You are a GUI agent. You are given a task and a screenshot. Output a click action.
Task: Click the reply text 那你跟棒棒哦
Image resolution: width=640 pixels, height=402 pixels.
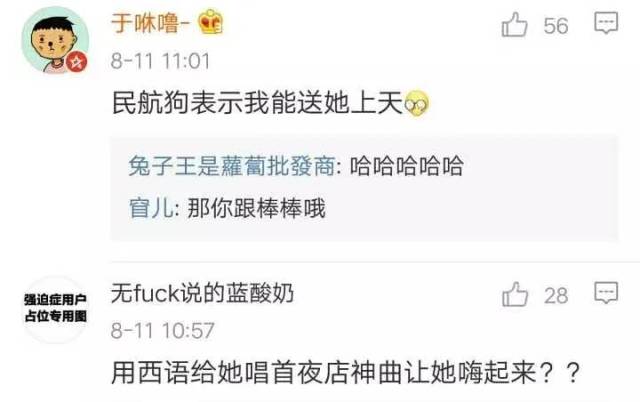click(x=256, y=208)
